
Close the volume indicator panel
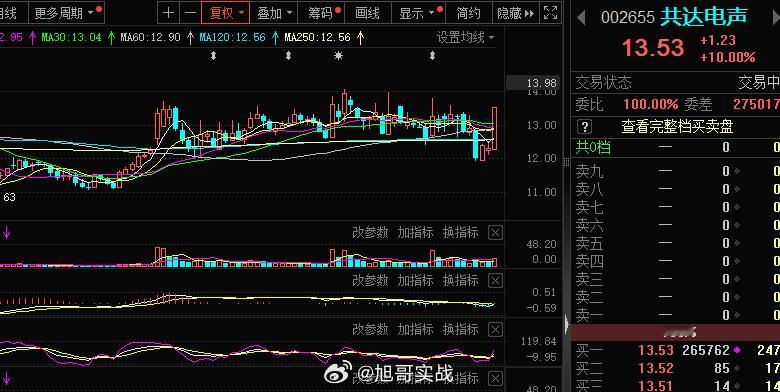tap(495, 233)
